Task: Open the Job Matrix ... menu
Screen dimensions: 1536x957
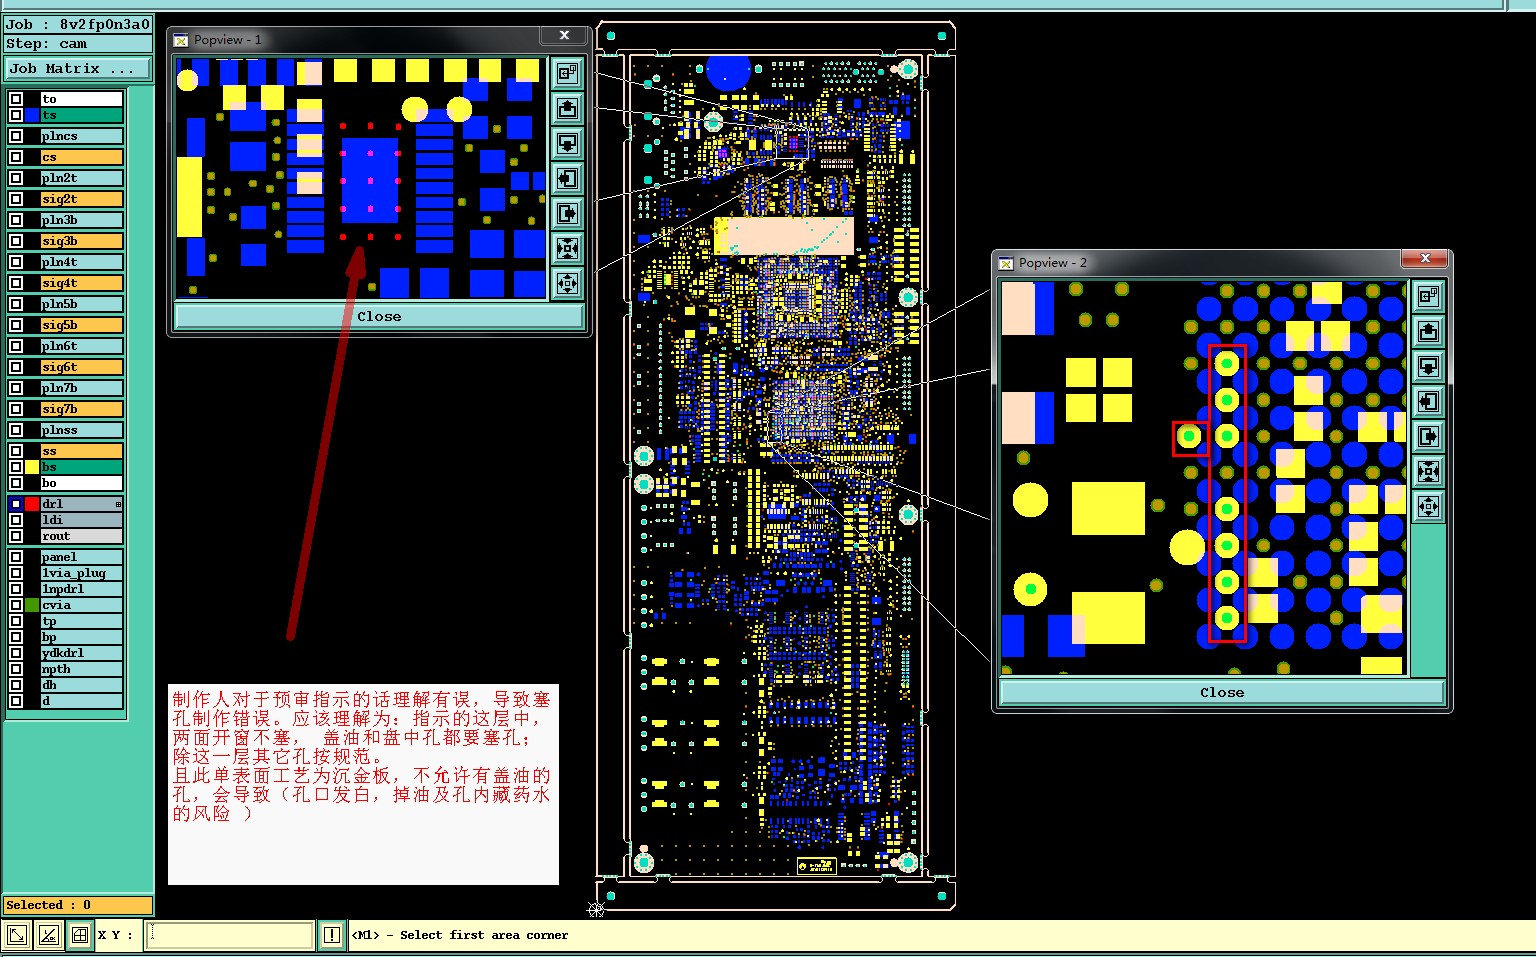Action: tap(78, 69)
